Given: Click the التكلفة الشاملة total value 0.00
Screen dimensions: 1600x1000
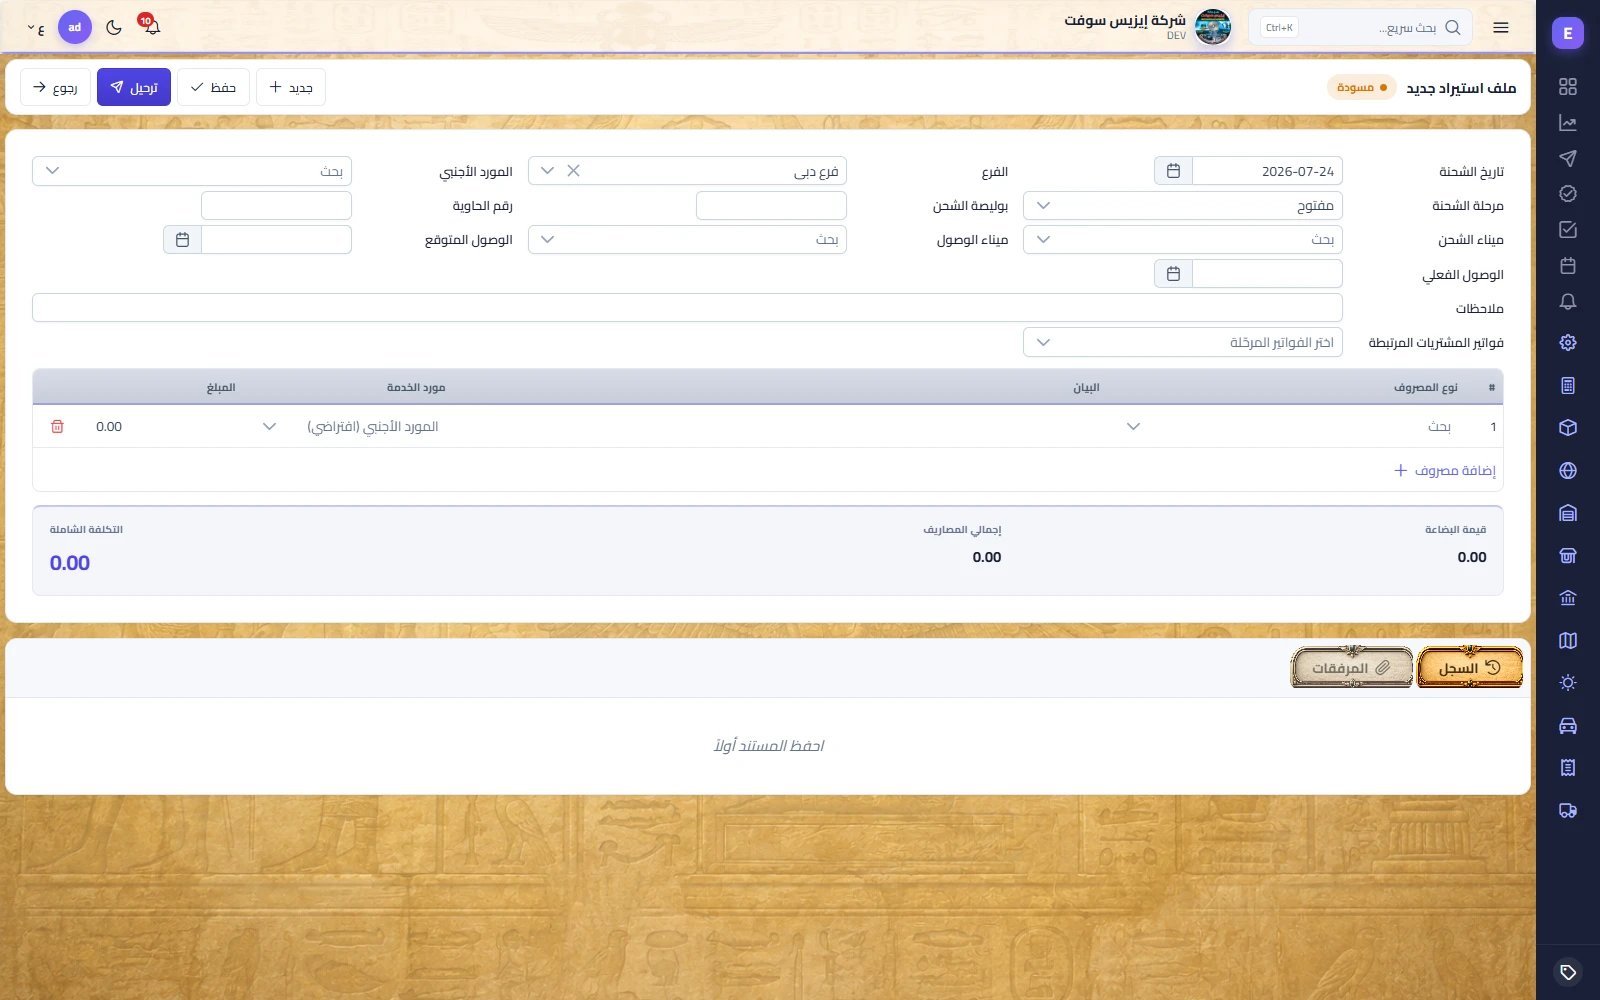Looking at the screenshot, I should pos(70,563).
